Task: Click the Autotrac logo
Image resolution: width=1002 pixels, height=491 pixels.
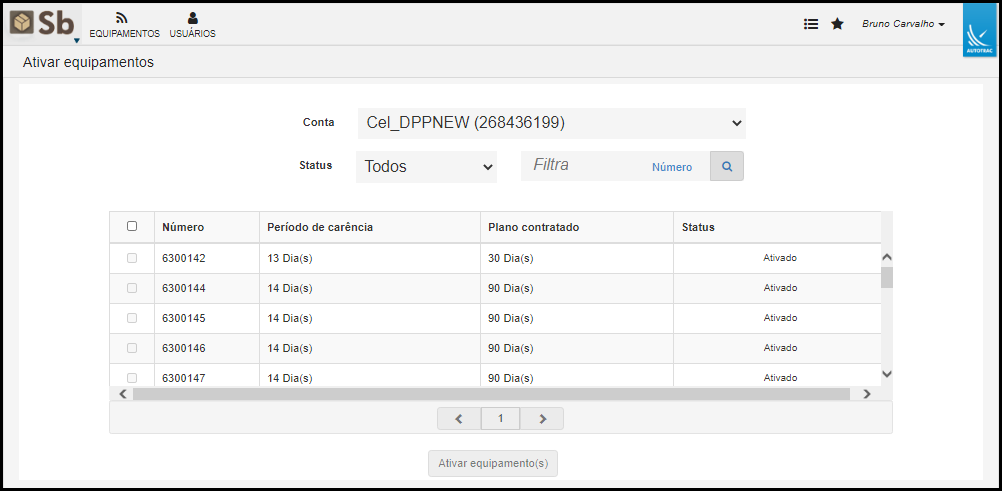Action: tap(979, 30)
